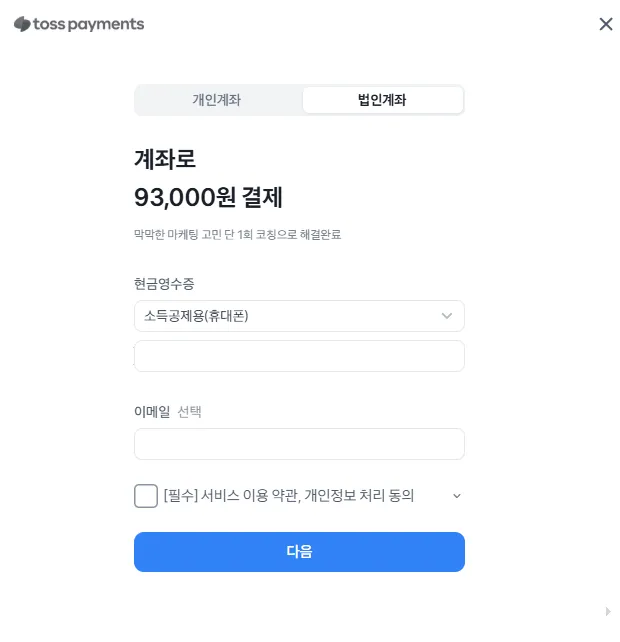Image resolution: width=620 pixels, height=642 pixels.
Task: Select the 법인계좌 tab
Action: point(382,100)
